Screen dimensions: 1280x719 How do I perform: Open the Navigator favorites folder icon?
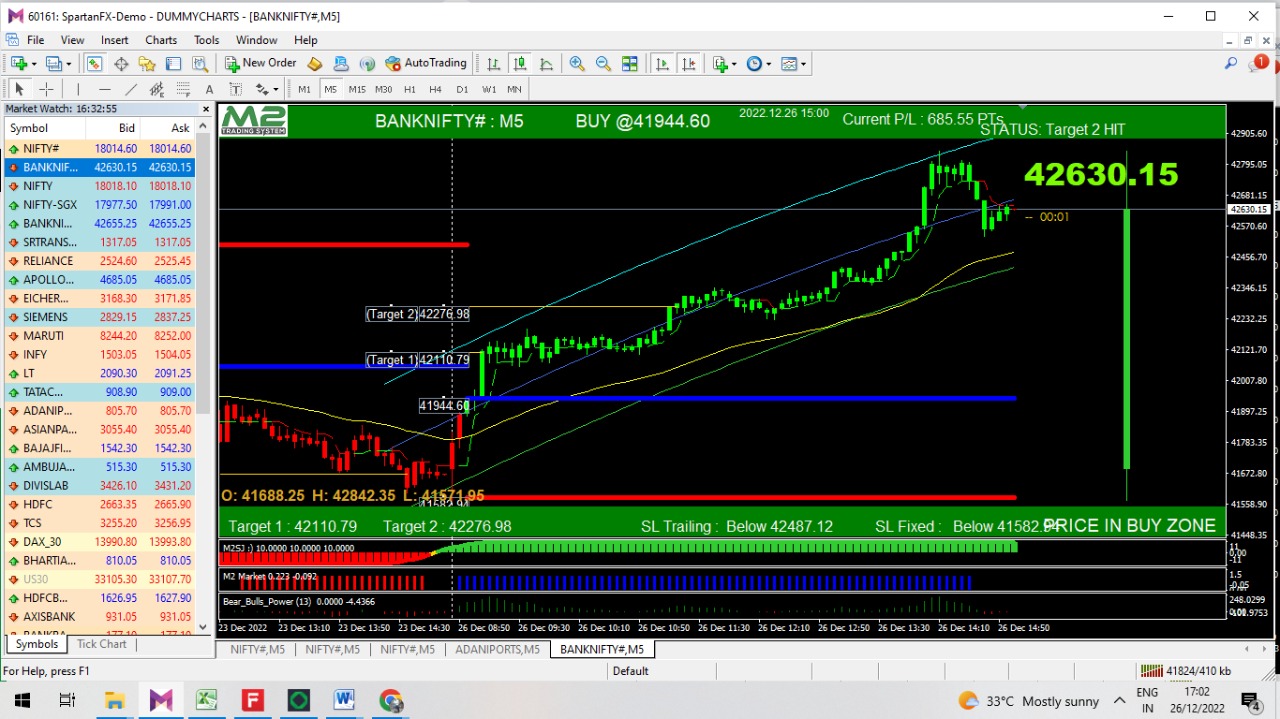pos(147,64)
